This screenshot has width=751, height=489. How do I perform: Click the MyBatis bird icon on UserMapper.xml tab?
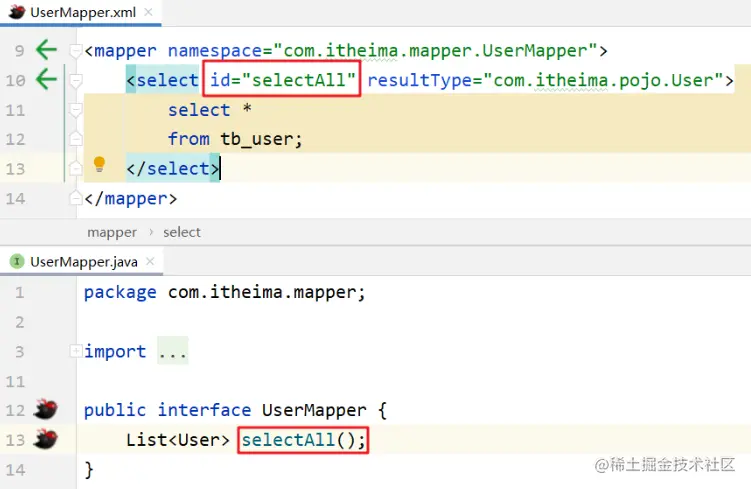[x=17, y=12]
